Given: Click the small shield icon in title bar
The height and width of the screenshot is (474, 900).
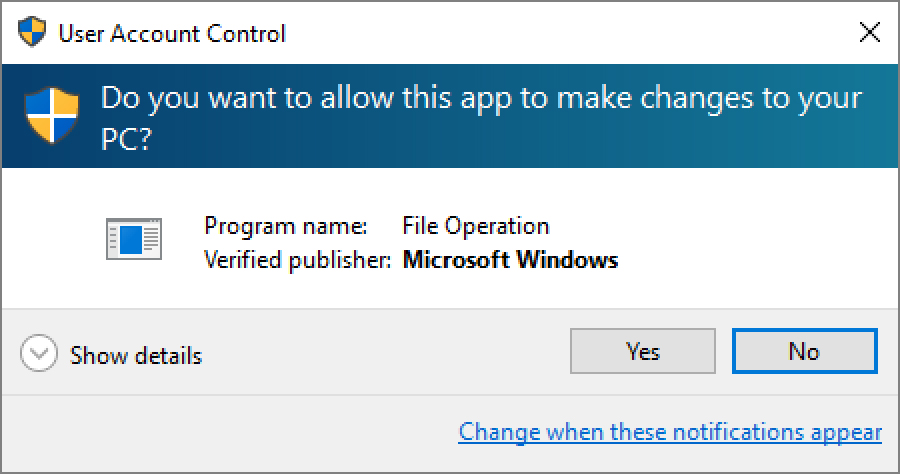Looking at the screenshot, I should [32, 33].
